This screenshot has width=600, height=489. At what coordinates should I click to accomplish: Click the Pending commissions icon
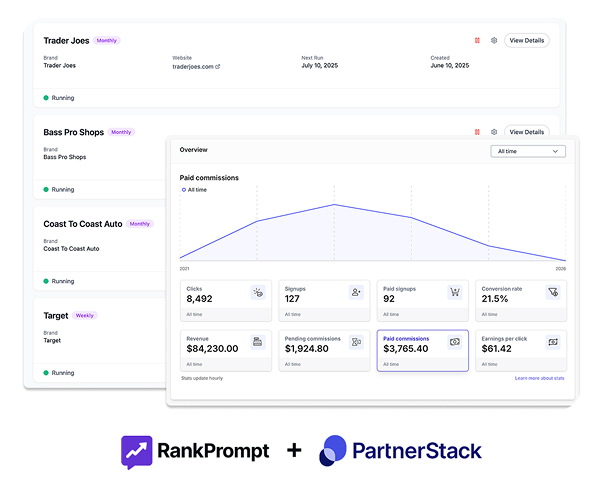pos(356,342)
